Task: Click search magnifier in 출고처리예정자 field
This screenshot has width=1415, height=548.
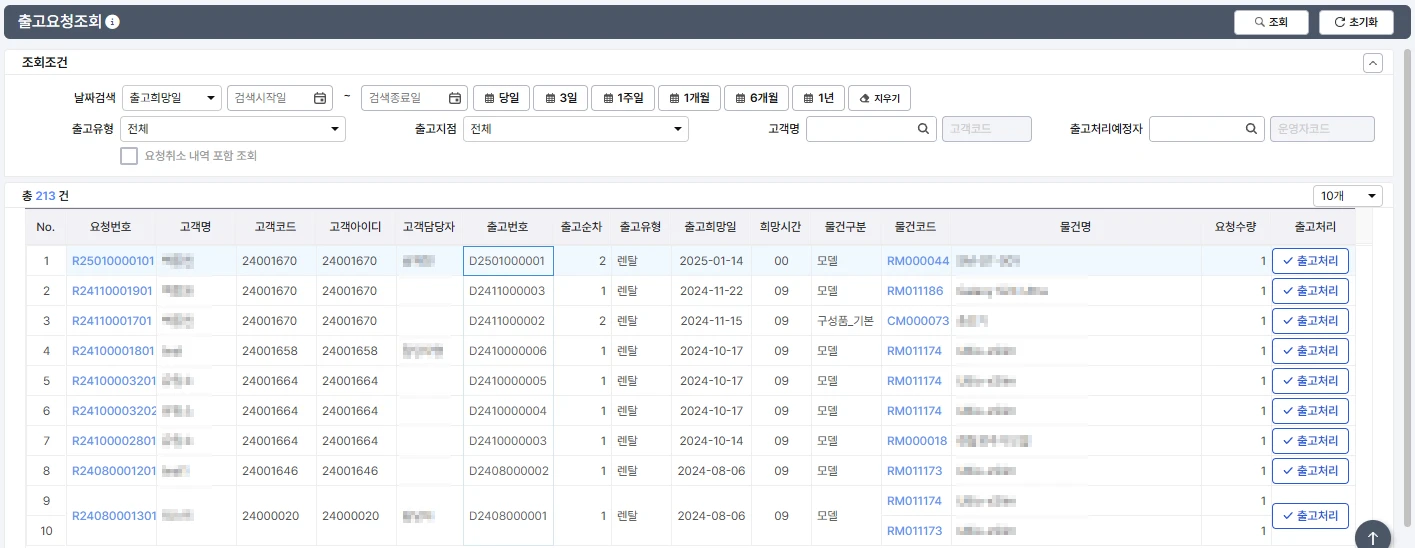Action: [x=1250, y=129]
